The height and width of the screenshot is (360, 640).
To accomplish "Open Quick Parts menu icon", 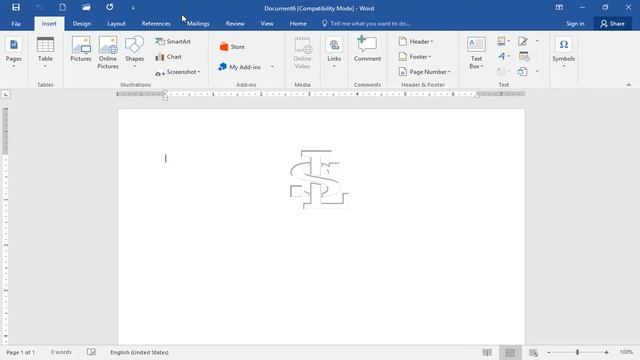I will (503, 41).
